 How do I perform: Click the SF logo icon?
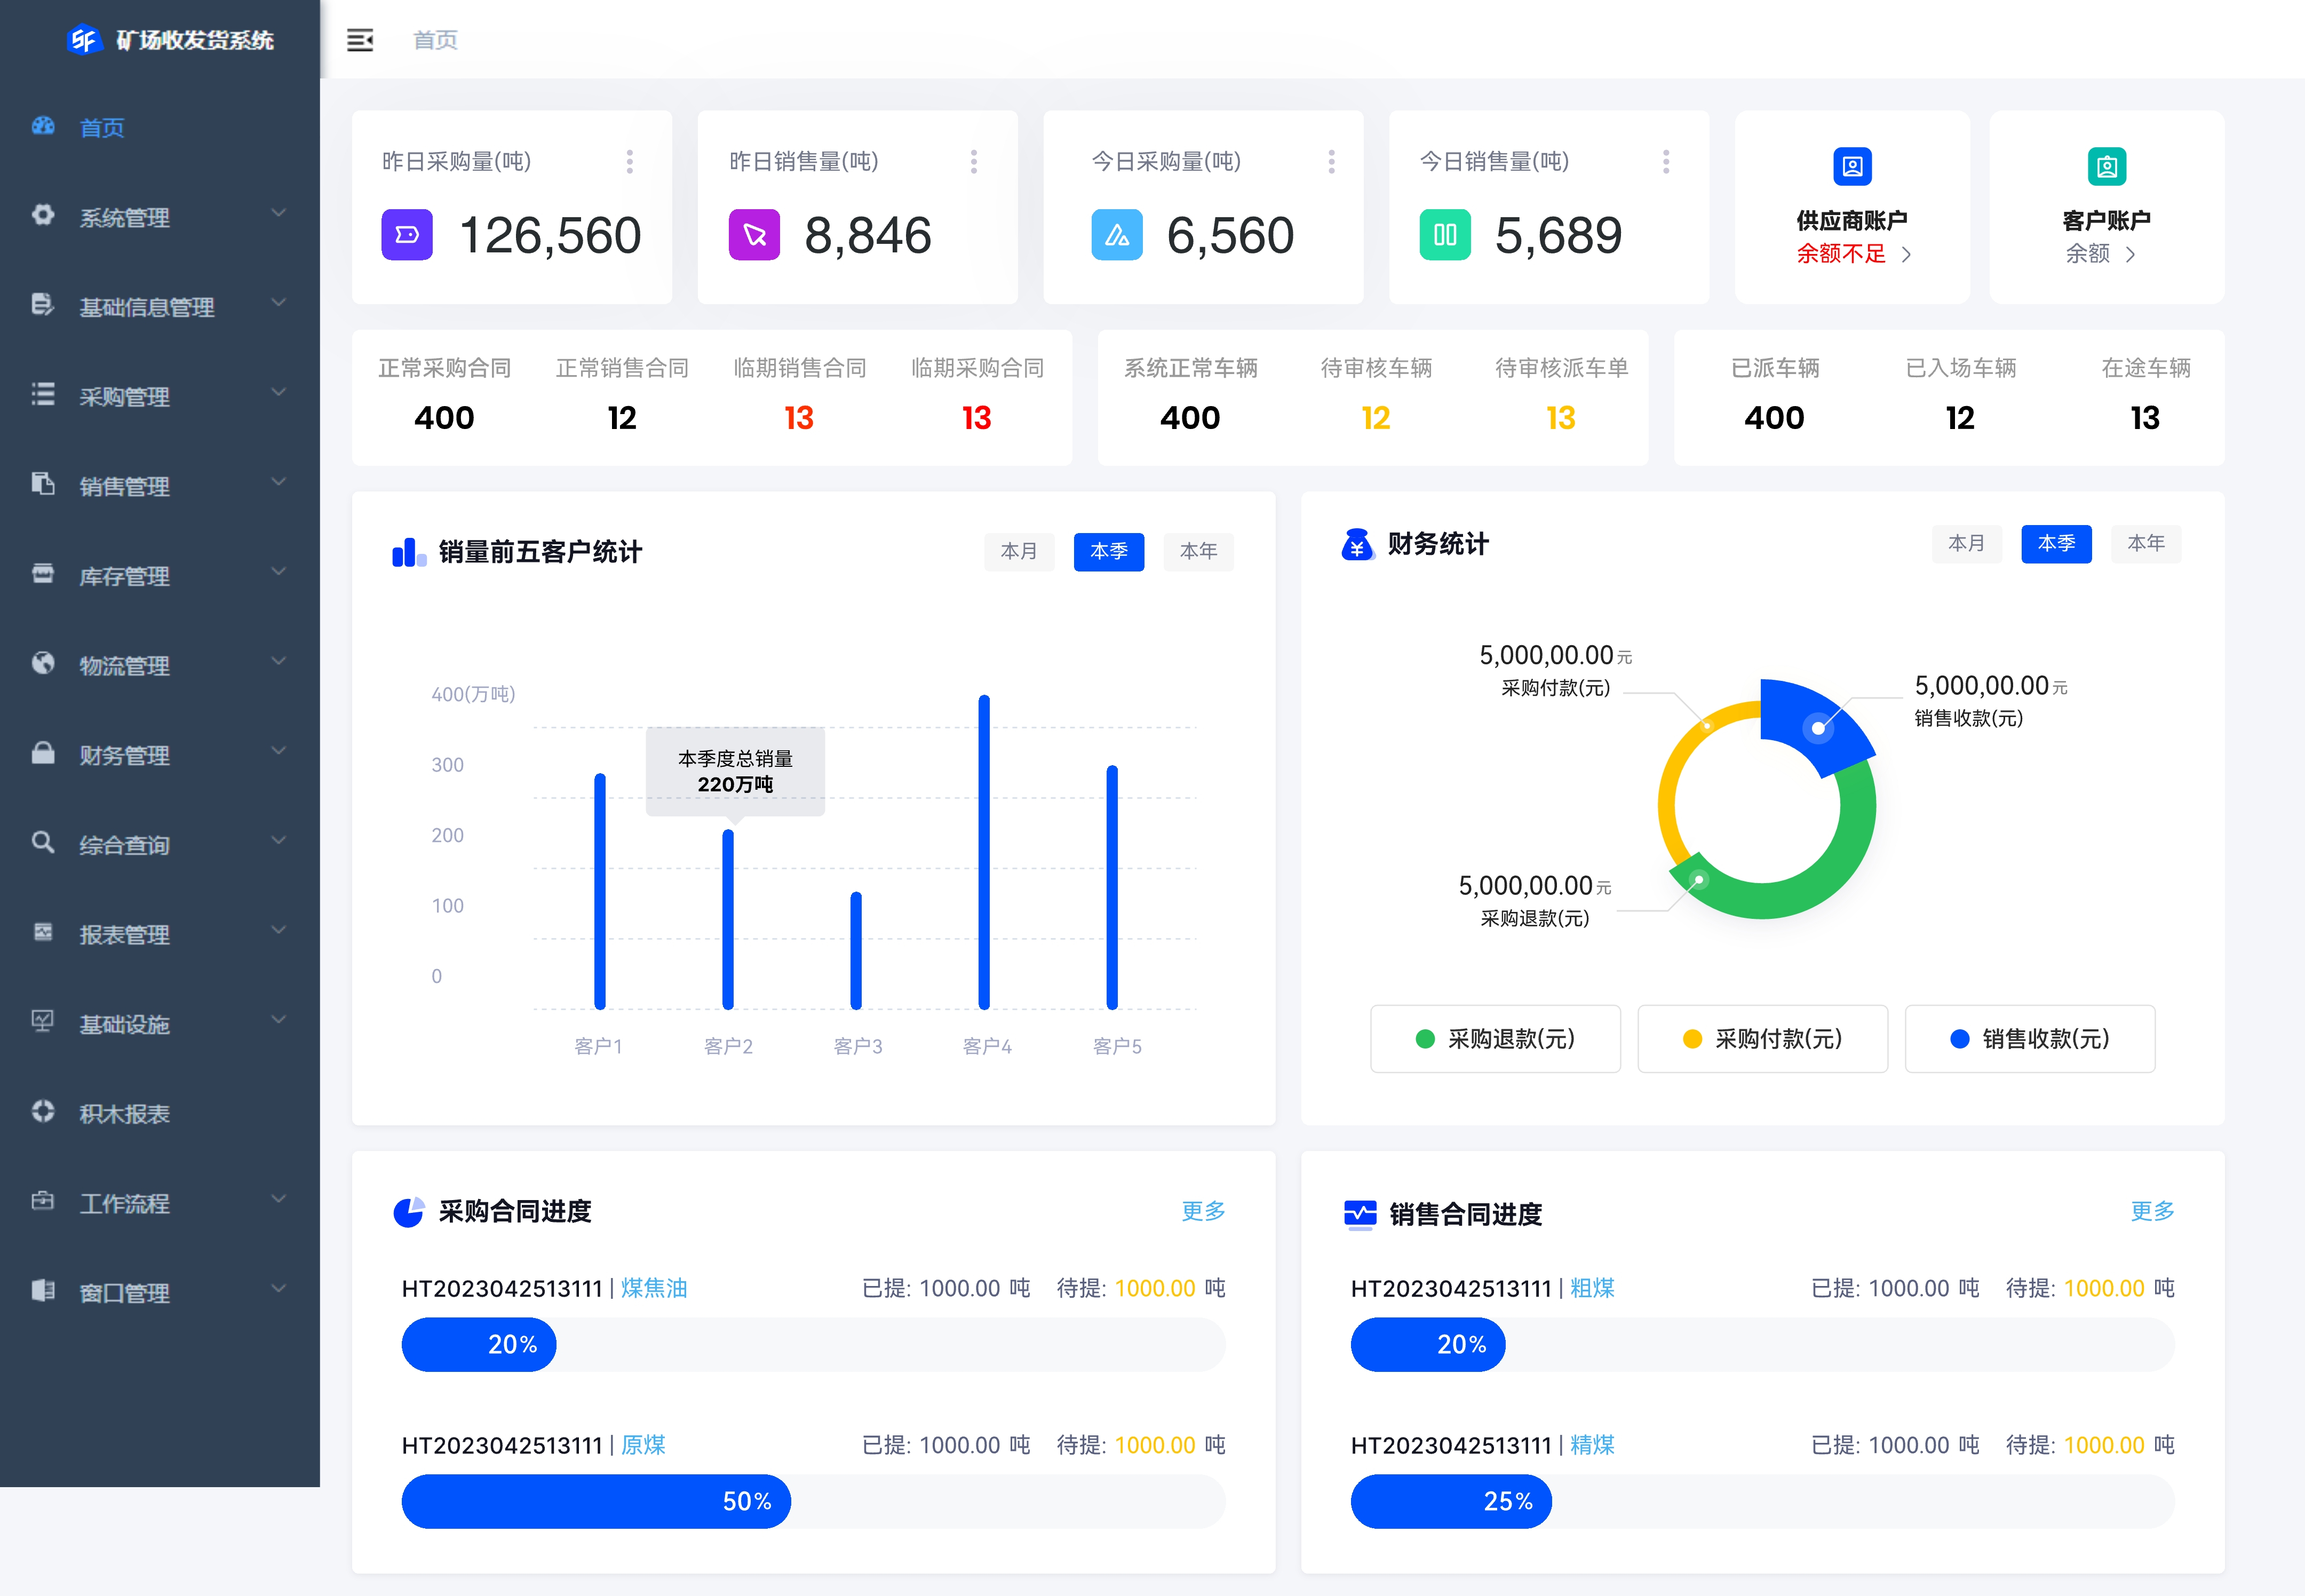[x=84, y=40]
